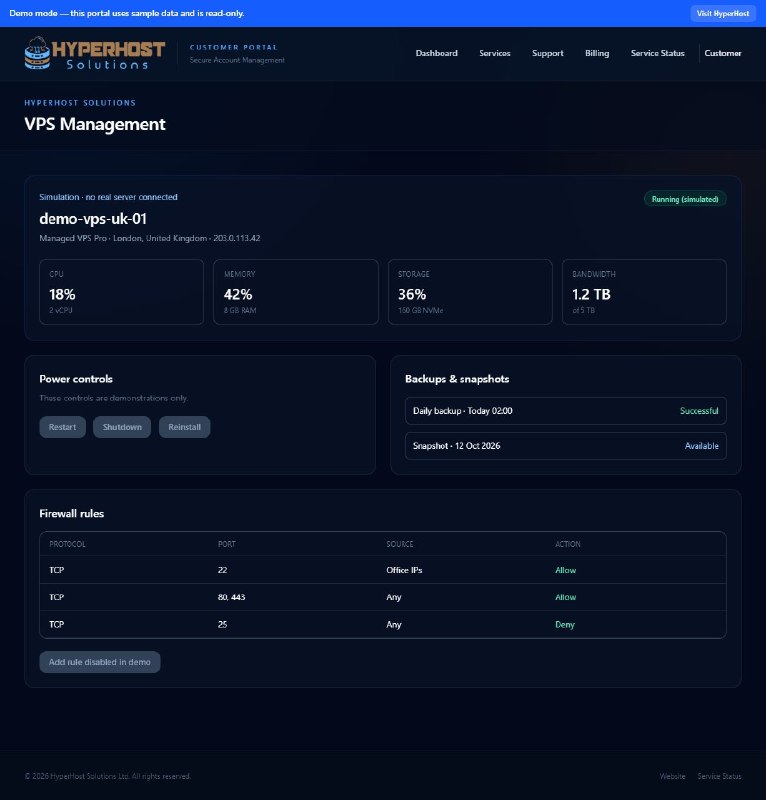Open Service Status in top navigation
Screen dimensions: 766x800
(657, 53)
